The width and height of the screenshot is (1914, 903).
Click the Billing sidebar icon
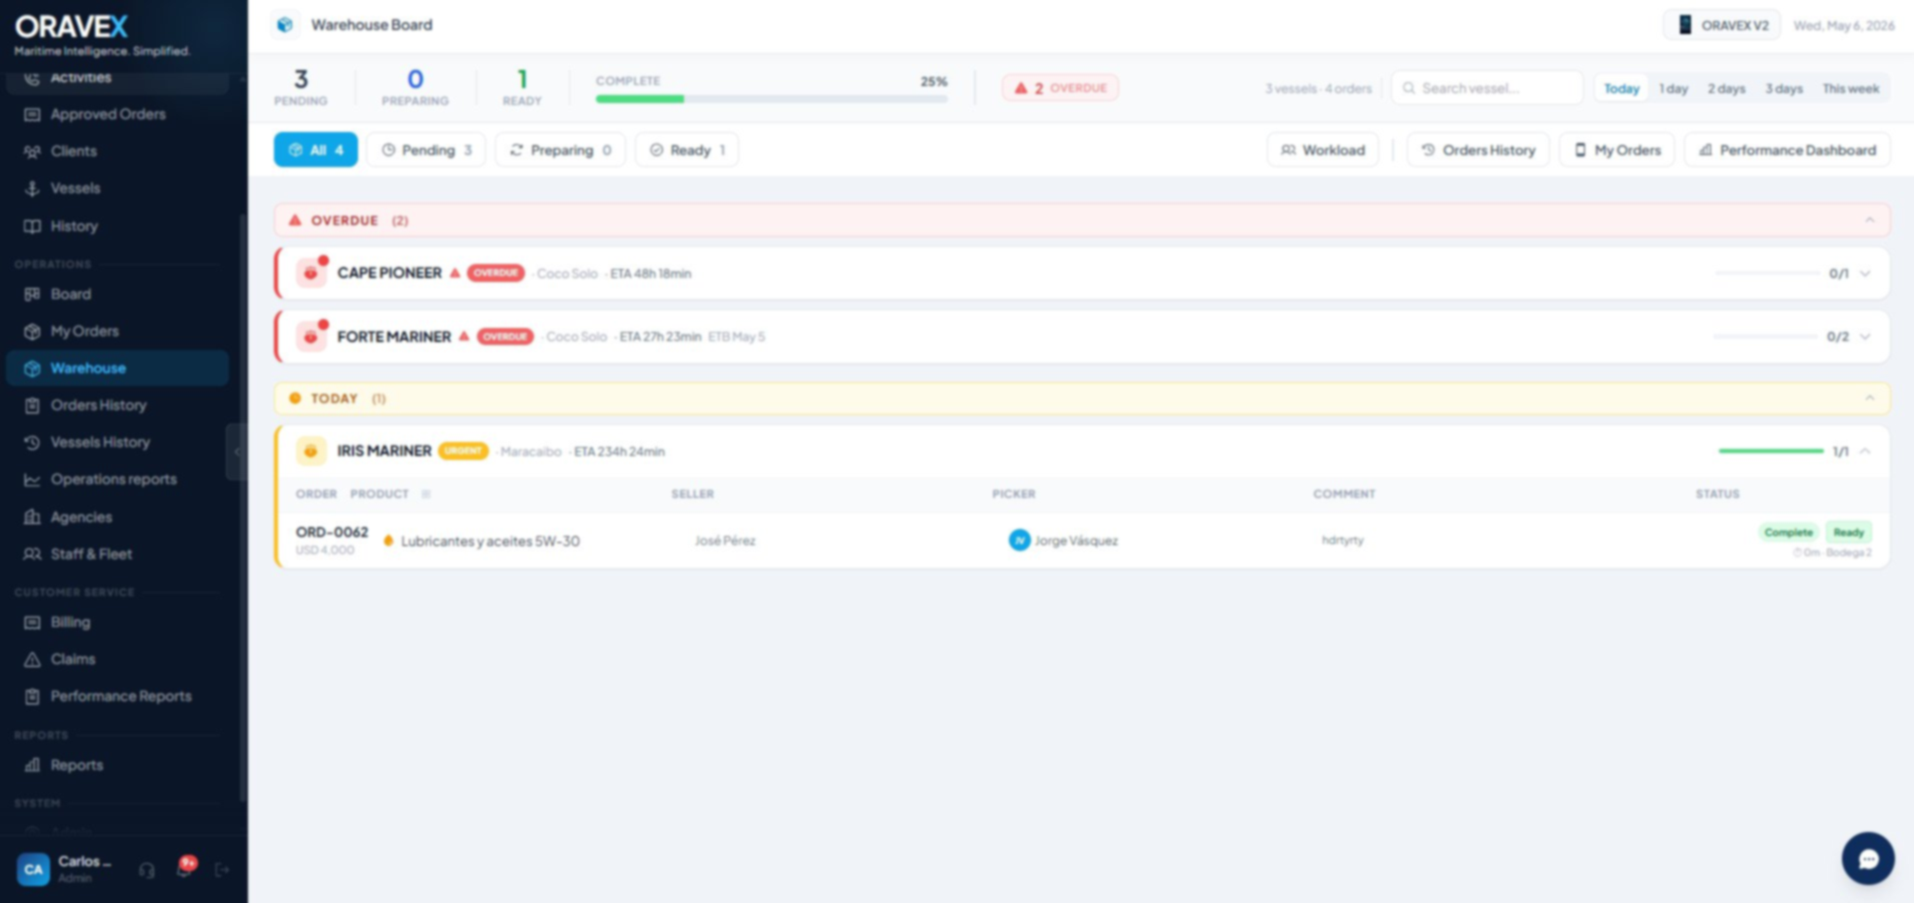coord(32,622)
